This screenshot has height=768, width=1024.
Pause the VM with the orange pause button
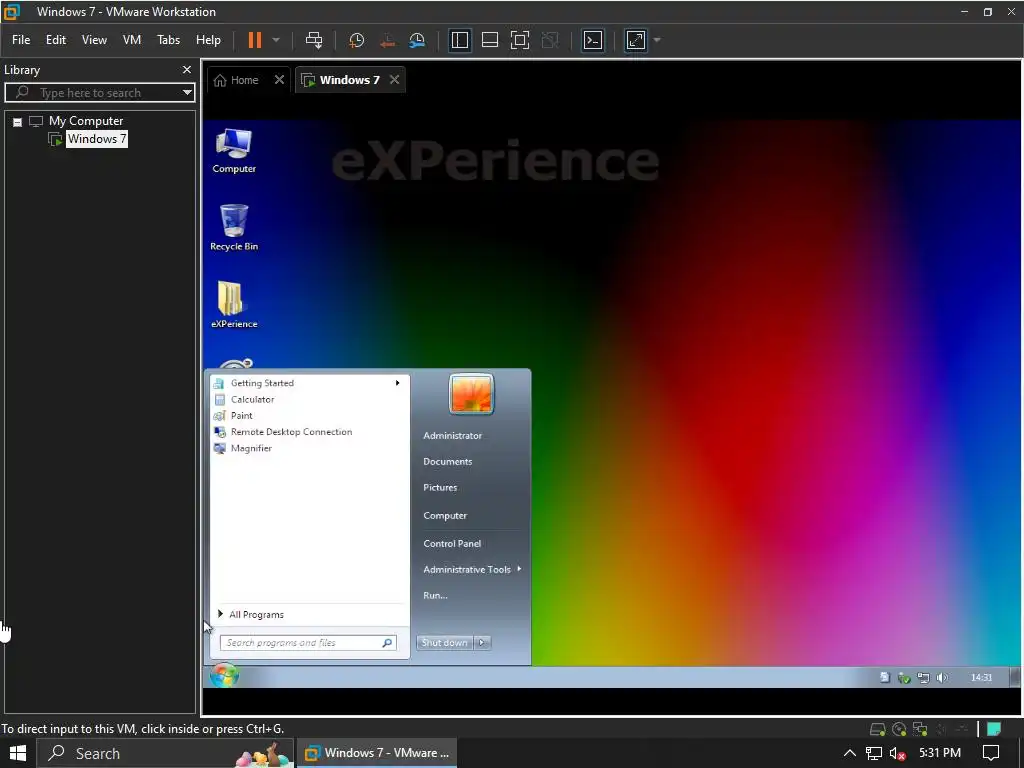[x=255, y=40]
